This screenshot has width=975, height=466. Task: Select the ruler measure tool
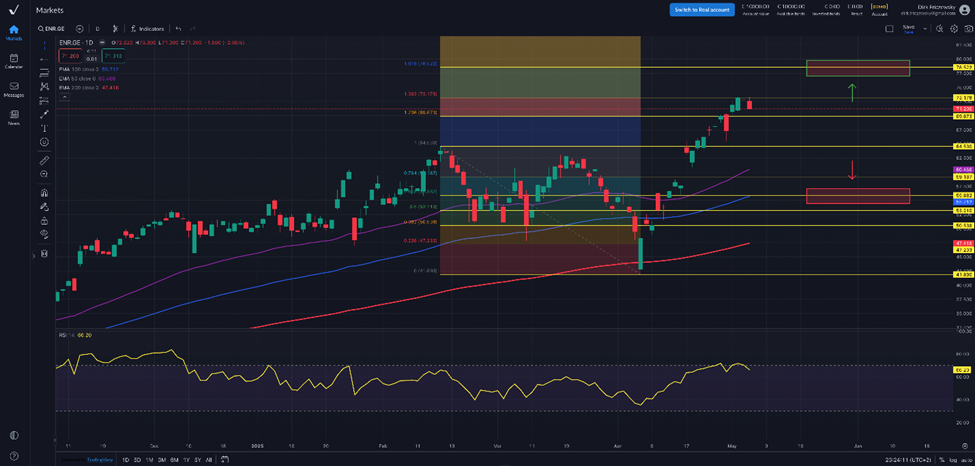click(44, 160)
